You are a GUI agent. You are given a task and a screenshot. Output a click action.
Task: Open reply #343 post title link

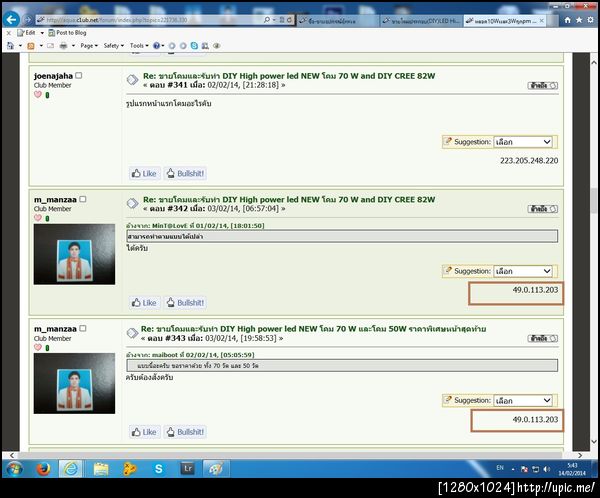[313, 329]
